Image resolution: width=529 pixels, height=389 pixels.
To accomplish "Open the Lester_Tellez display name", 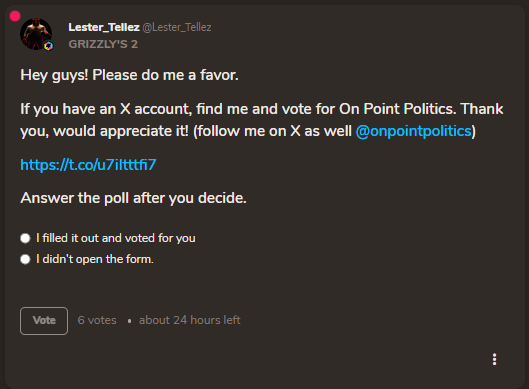I will 104,27.
